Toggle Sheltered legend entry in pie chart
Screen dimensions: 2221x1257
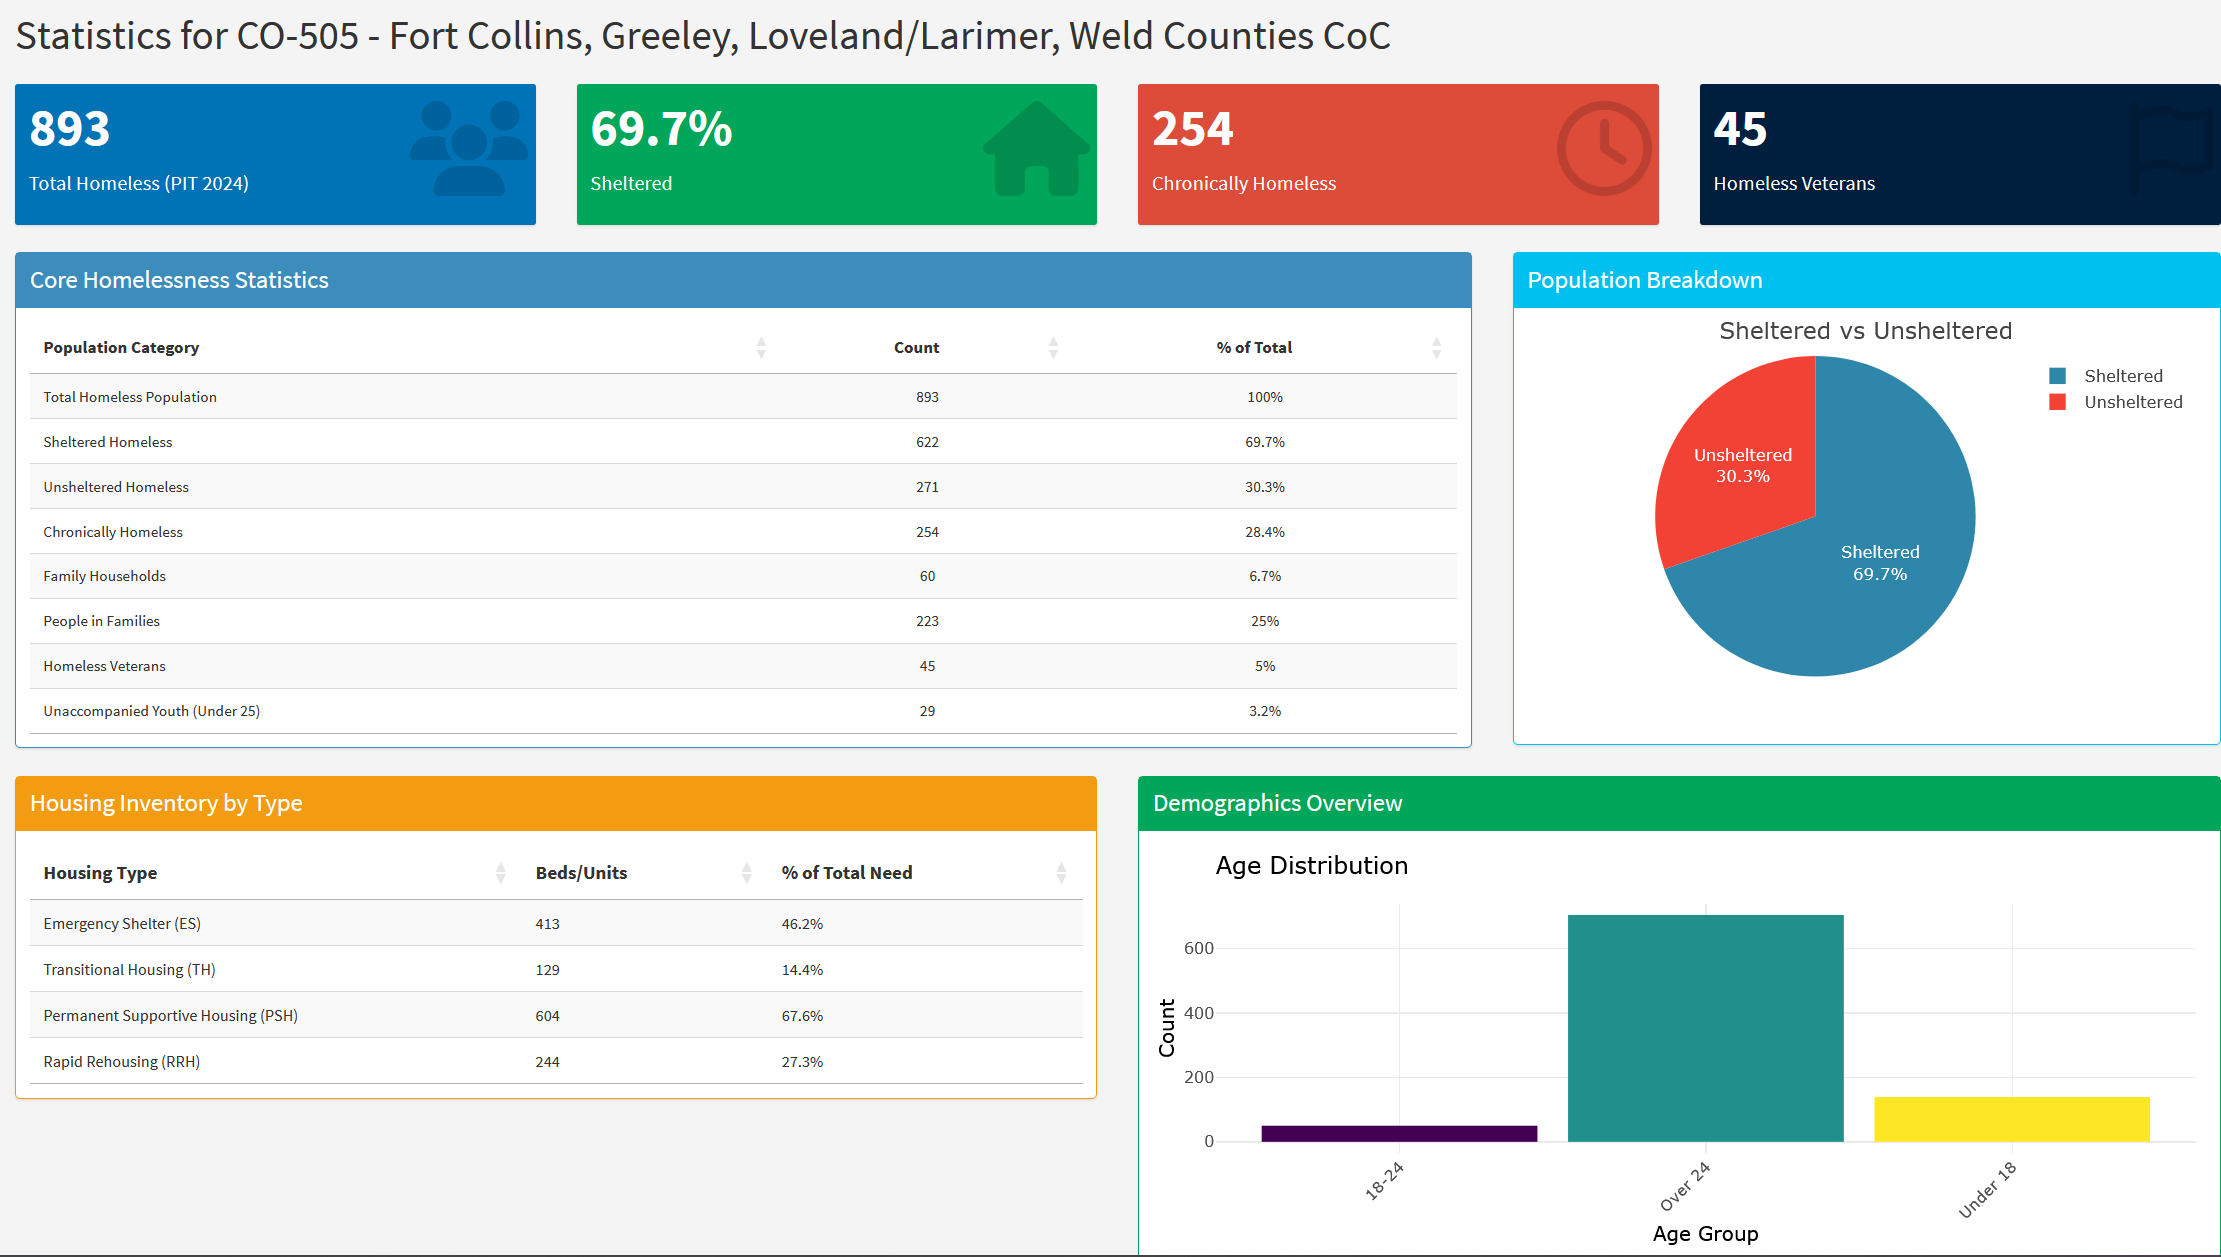(x=2106, y=376)
